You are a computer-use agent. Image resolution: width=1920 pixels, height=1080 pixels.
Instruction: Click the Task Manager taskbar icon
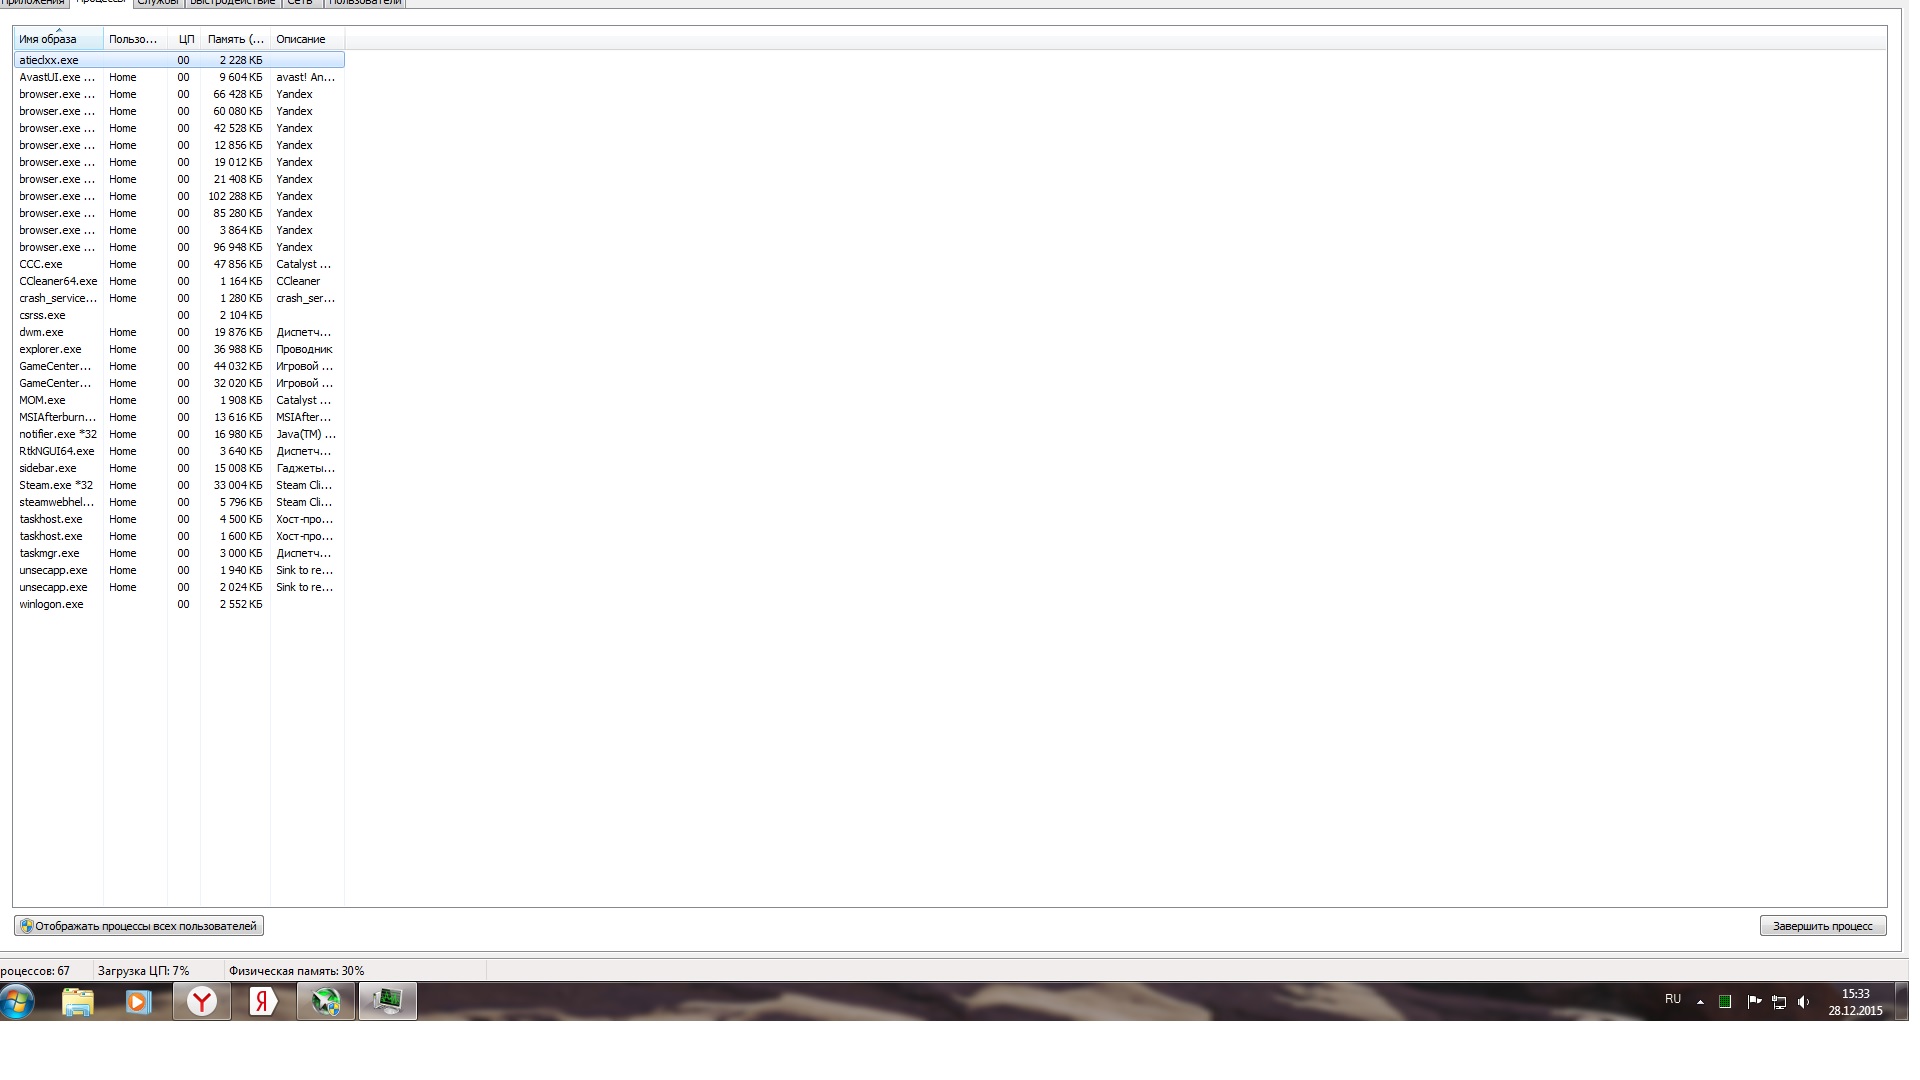388,1001
